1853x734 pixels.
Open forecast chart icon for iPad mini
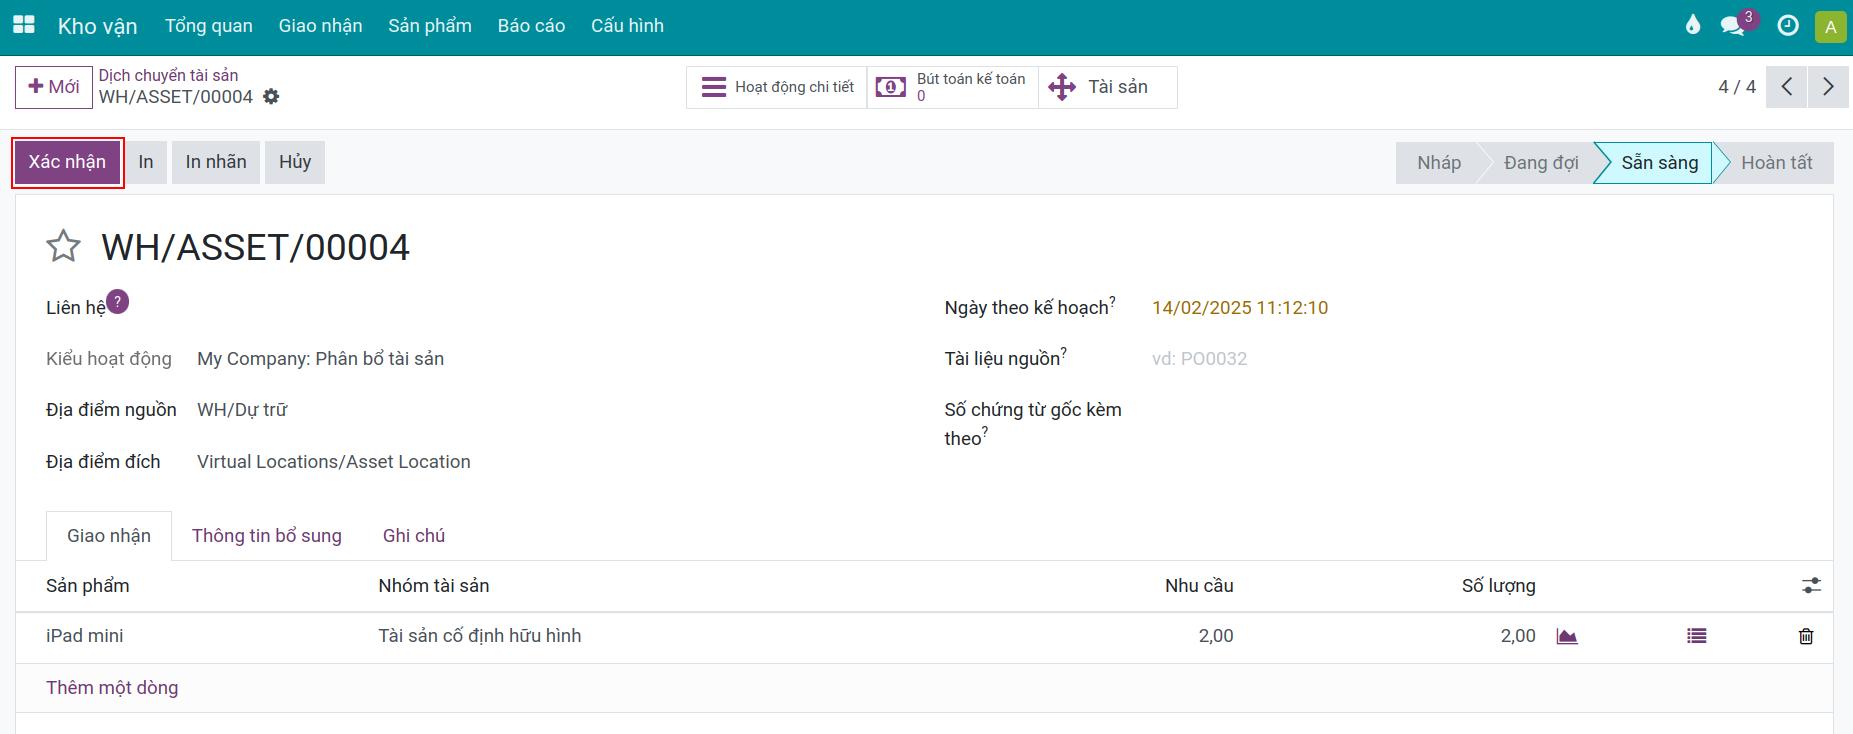click(x=1567, y=636)
